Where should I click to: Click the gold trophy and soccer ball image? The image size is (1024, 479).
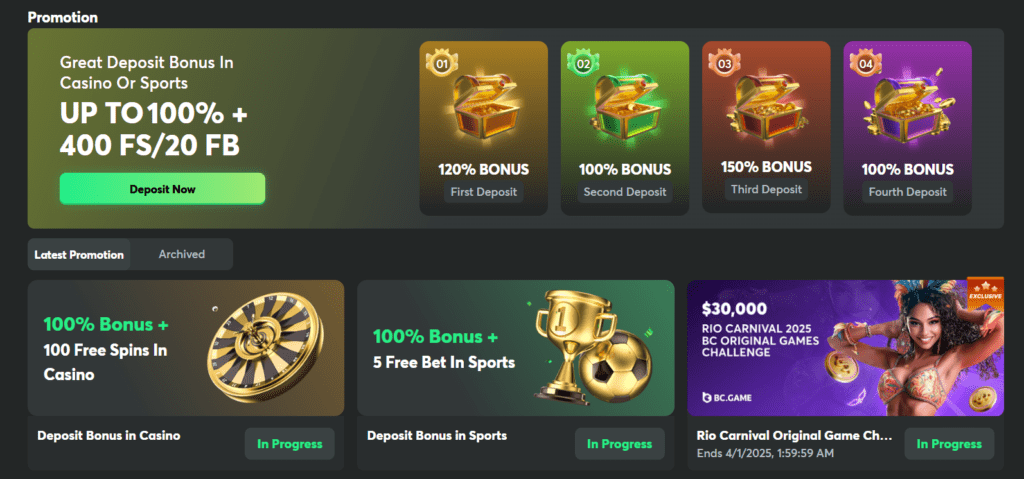(x=593, y=346)
